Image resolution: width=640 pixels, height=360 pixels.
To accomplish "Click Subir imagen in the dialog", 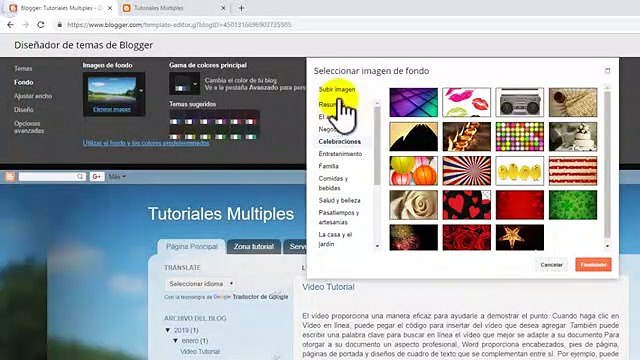I will pyautogui.click(x=337, y=89).
